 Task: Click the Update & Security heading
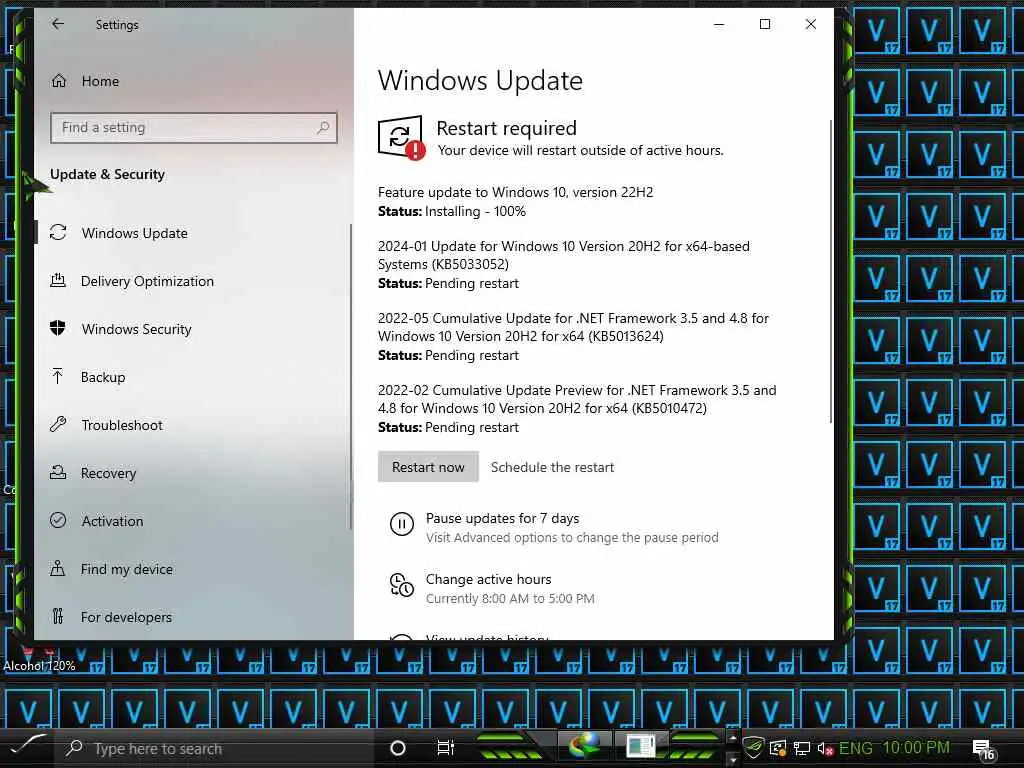click(x=107, y=174)
